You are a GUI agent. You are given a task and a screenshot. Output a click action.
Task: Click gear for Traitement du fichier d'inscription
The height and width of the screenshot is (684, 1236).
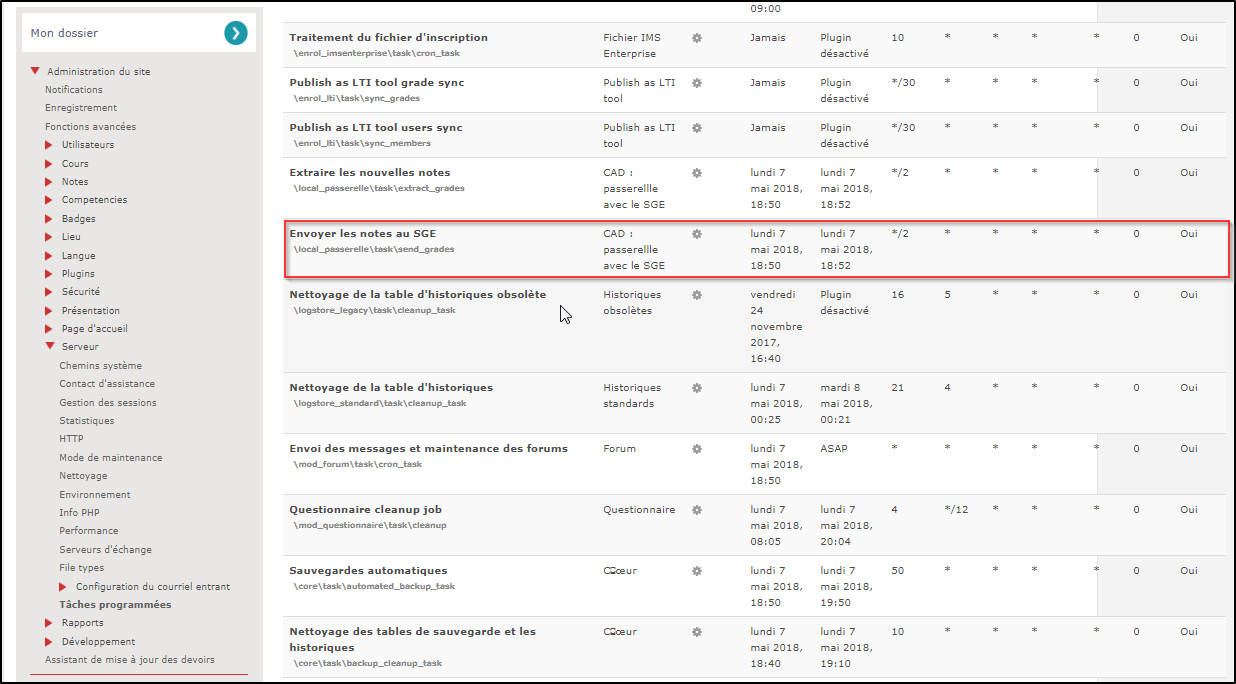(697, 38)
